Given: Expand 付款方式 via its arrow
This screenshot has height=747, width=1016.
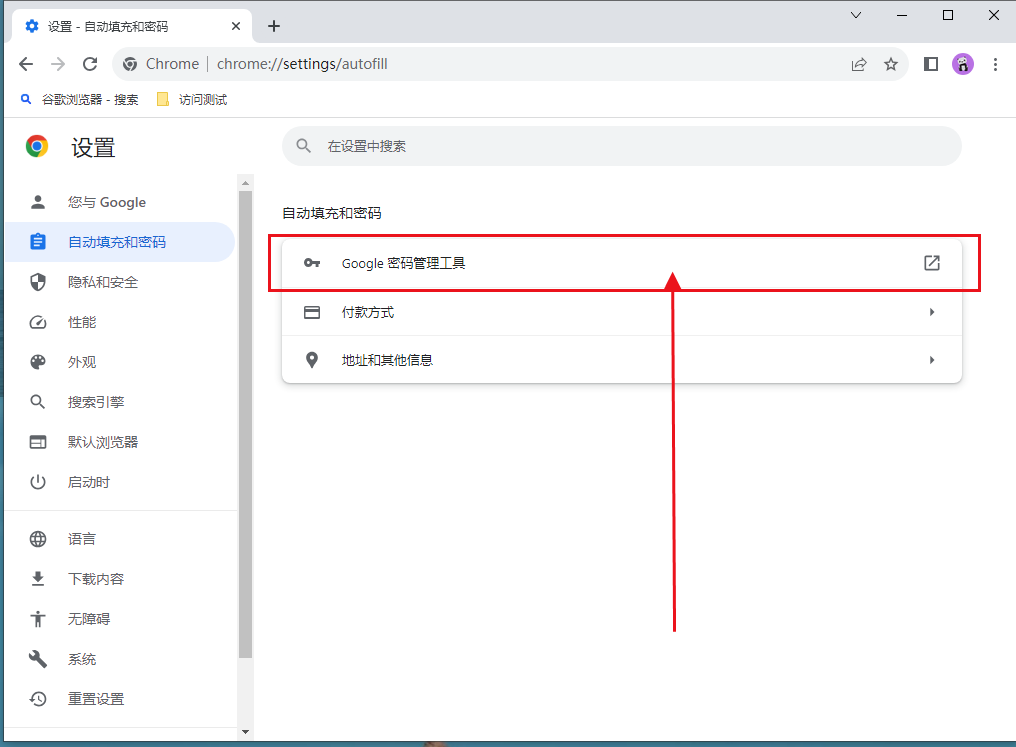Looking at the screenshot, I should coord(932,312).
